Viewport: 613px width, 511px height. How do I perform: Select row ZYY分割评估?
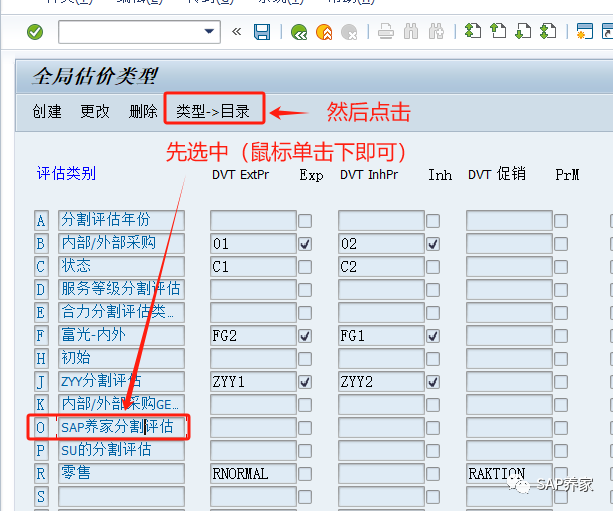122,382
